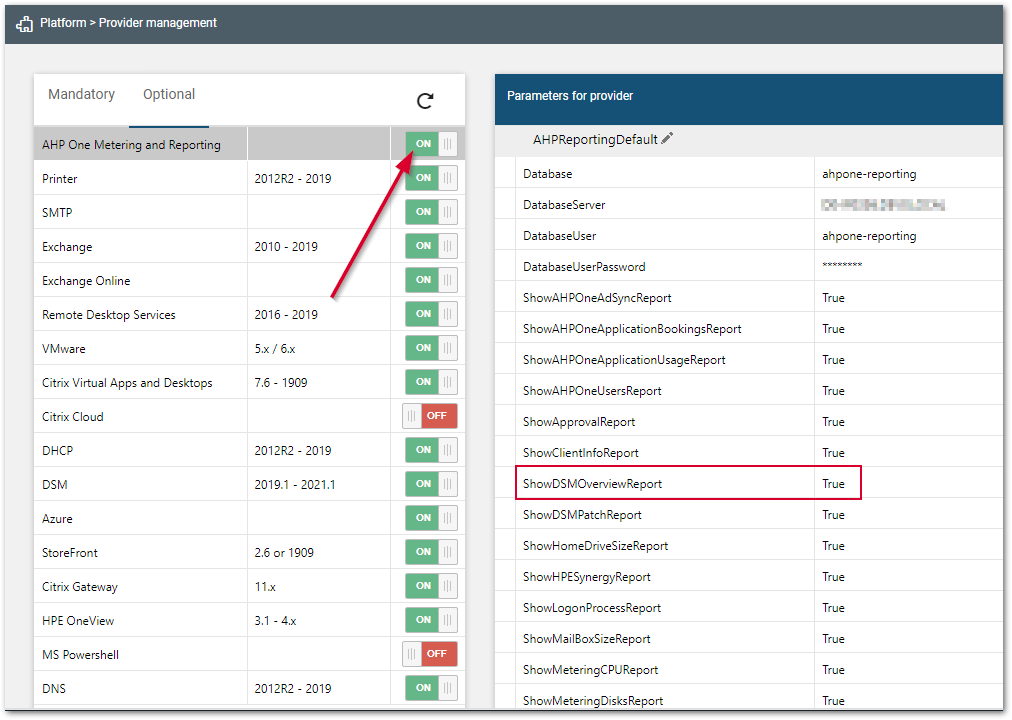Click the True value of ShowDSMOverviewReport

(833, 484)
